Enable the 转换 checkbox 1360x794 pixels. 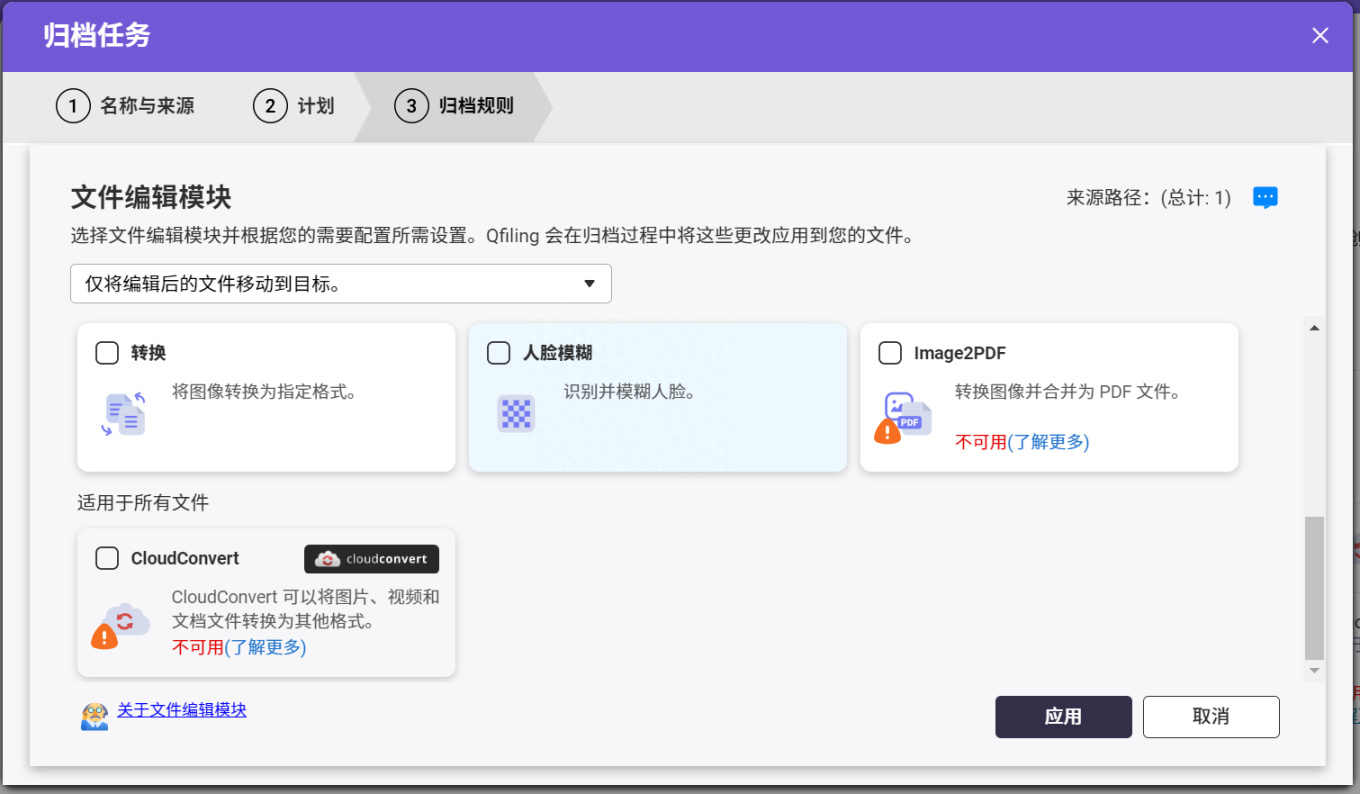point(107,353)
